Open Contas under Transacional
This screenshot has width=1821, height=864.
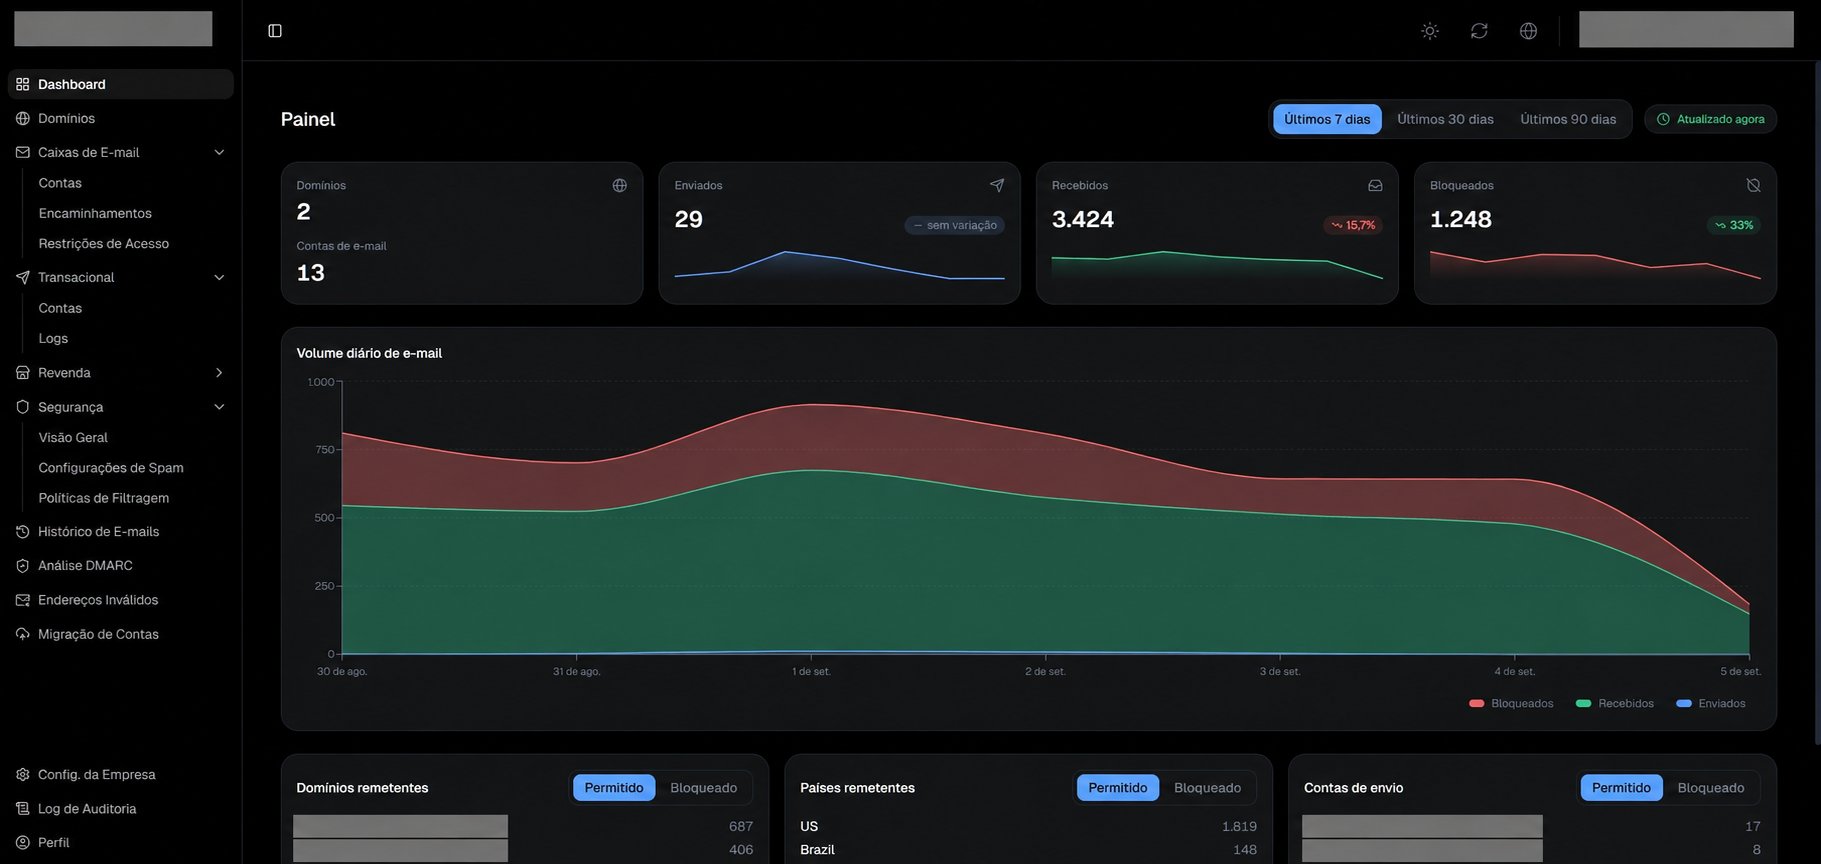pos(60,308)
